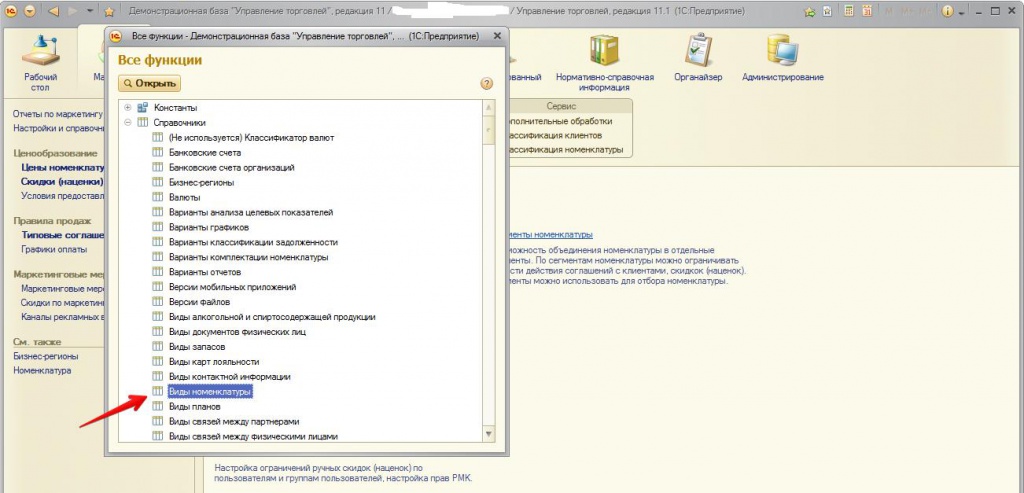Click the Открыть button in Все функции
1024x493 pixels.
click(x=150, y=84)
